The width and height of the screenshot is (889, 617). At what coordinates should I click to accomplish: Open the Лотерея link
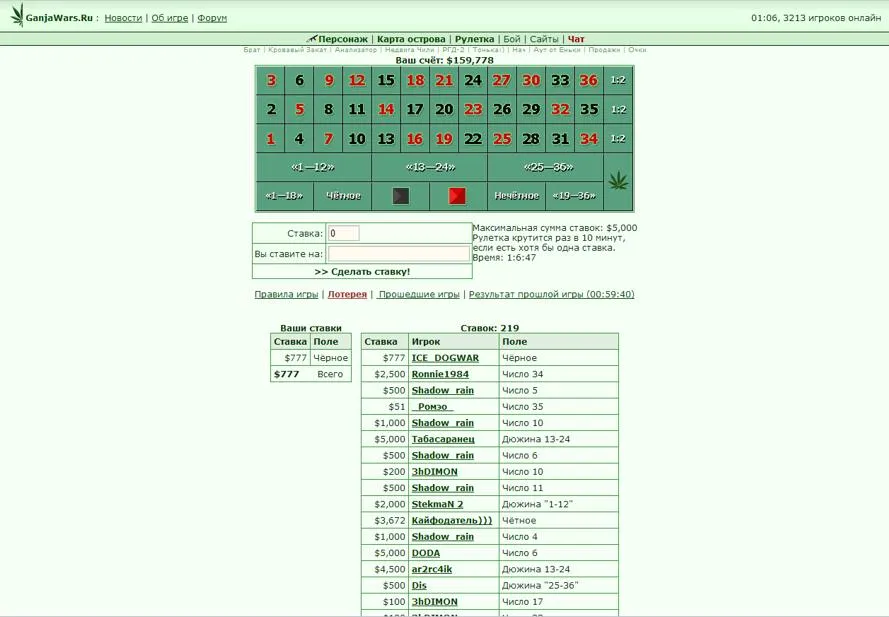coord(347,295)
